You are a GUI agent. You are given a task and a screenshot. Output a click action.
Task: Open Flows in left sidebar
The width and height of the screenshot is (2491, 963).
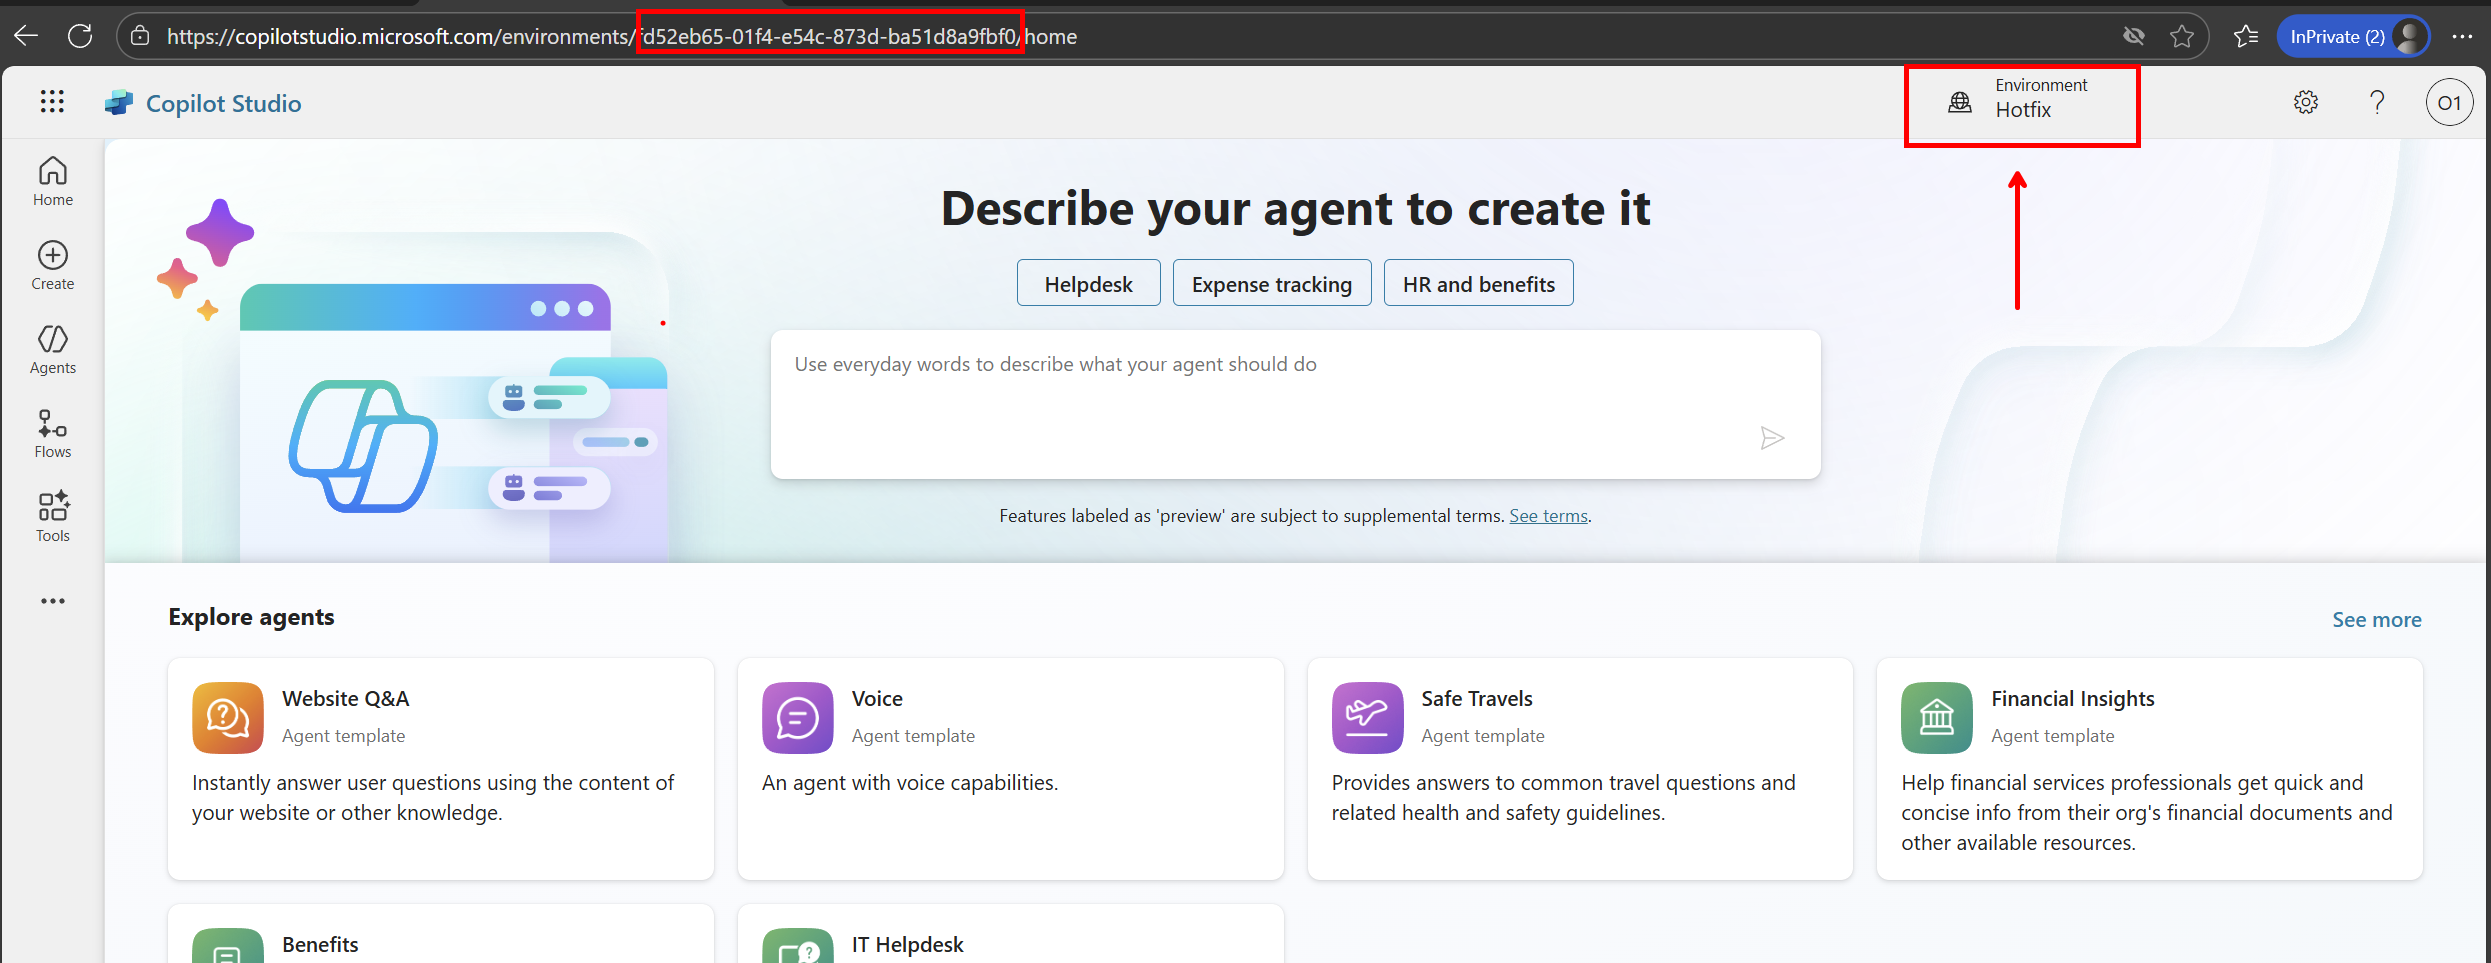pyautogui.click(x=53, y=434)
